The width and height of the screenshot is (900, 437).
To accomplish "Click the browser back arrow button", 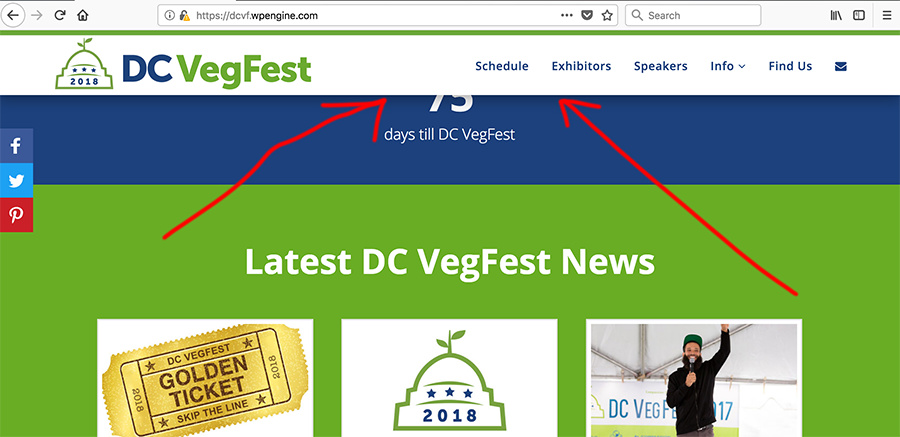I will tap(13, 16).
